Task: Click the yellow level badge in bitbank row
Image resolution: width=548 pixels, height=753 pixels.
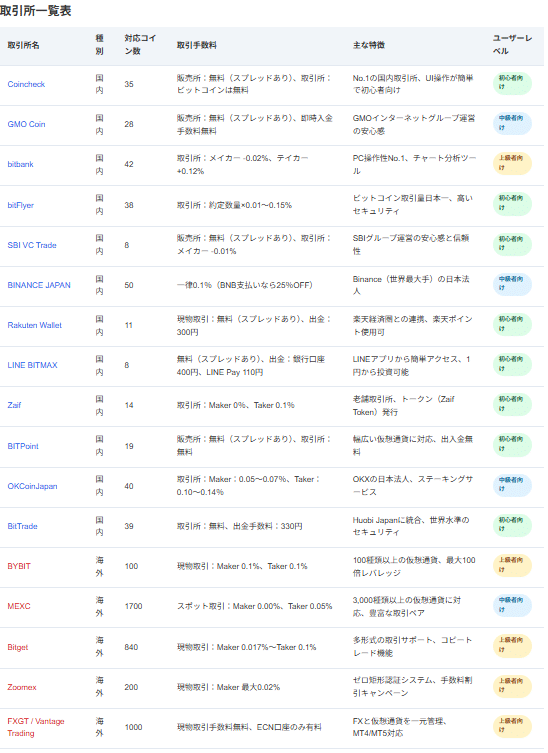Action: (512, 163)
